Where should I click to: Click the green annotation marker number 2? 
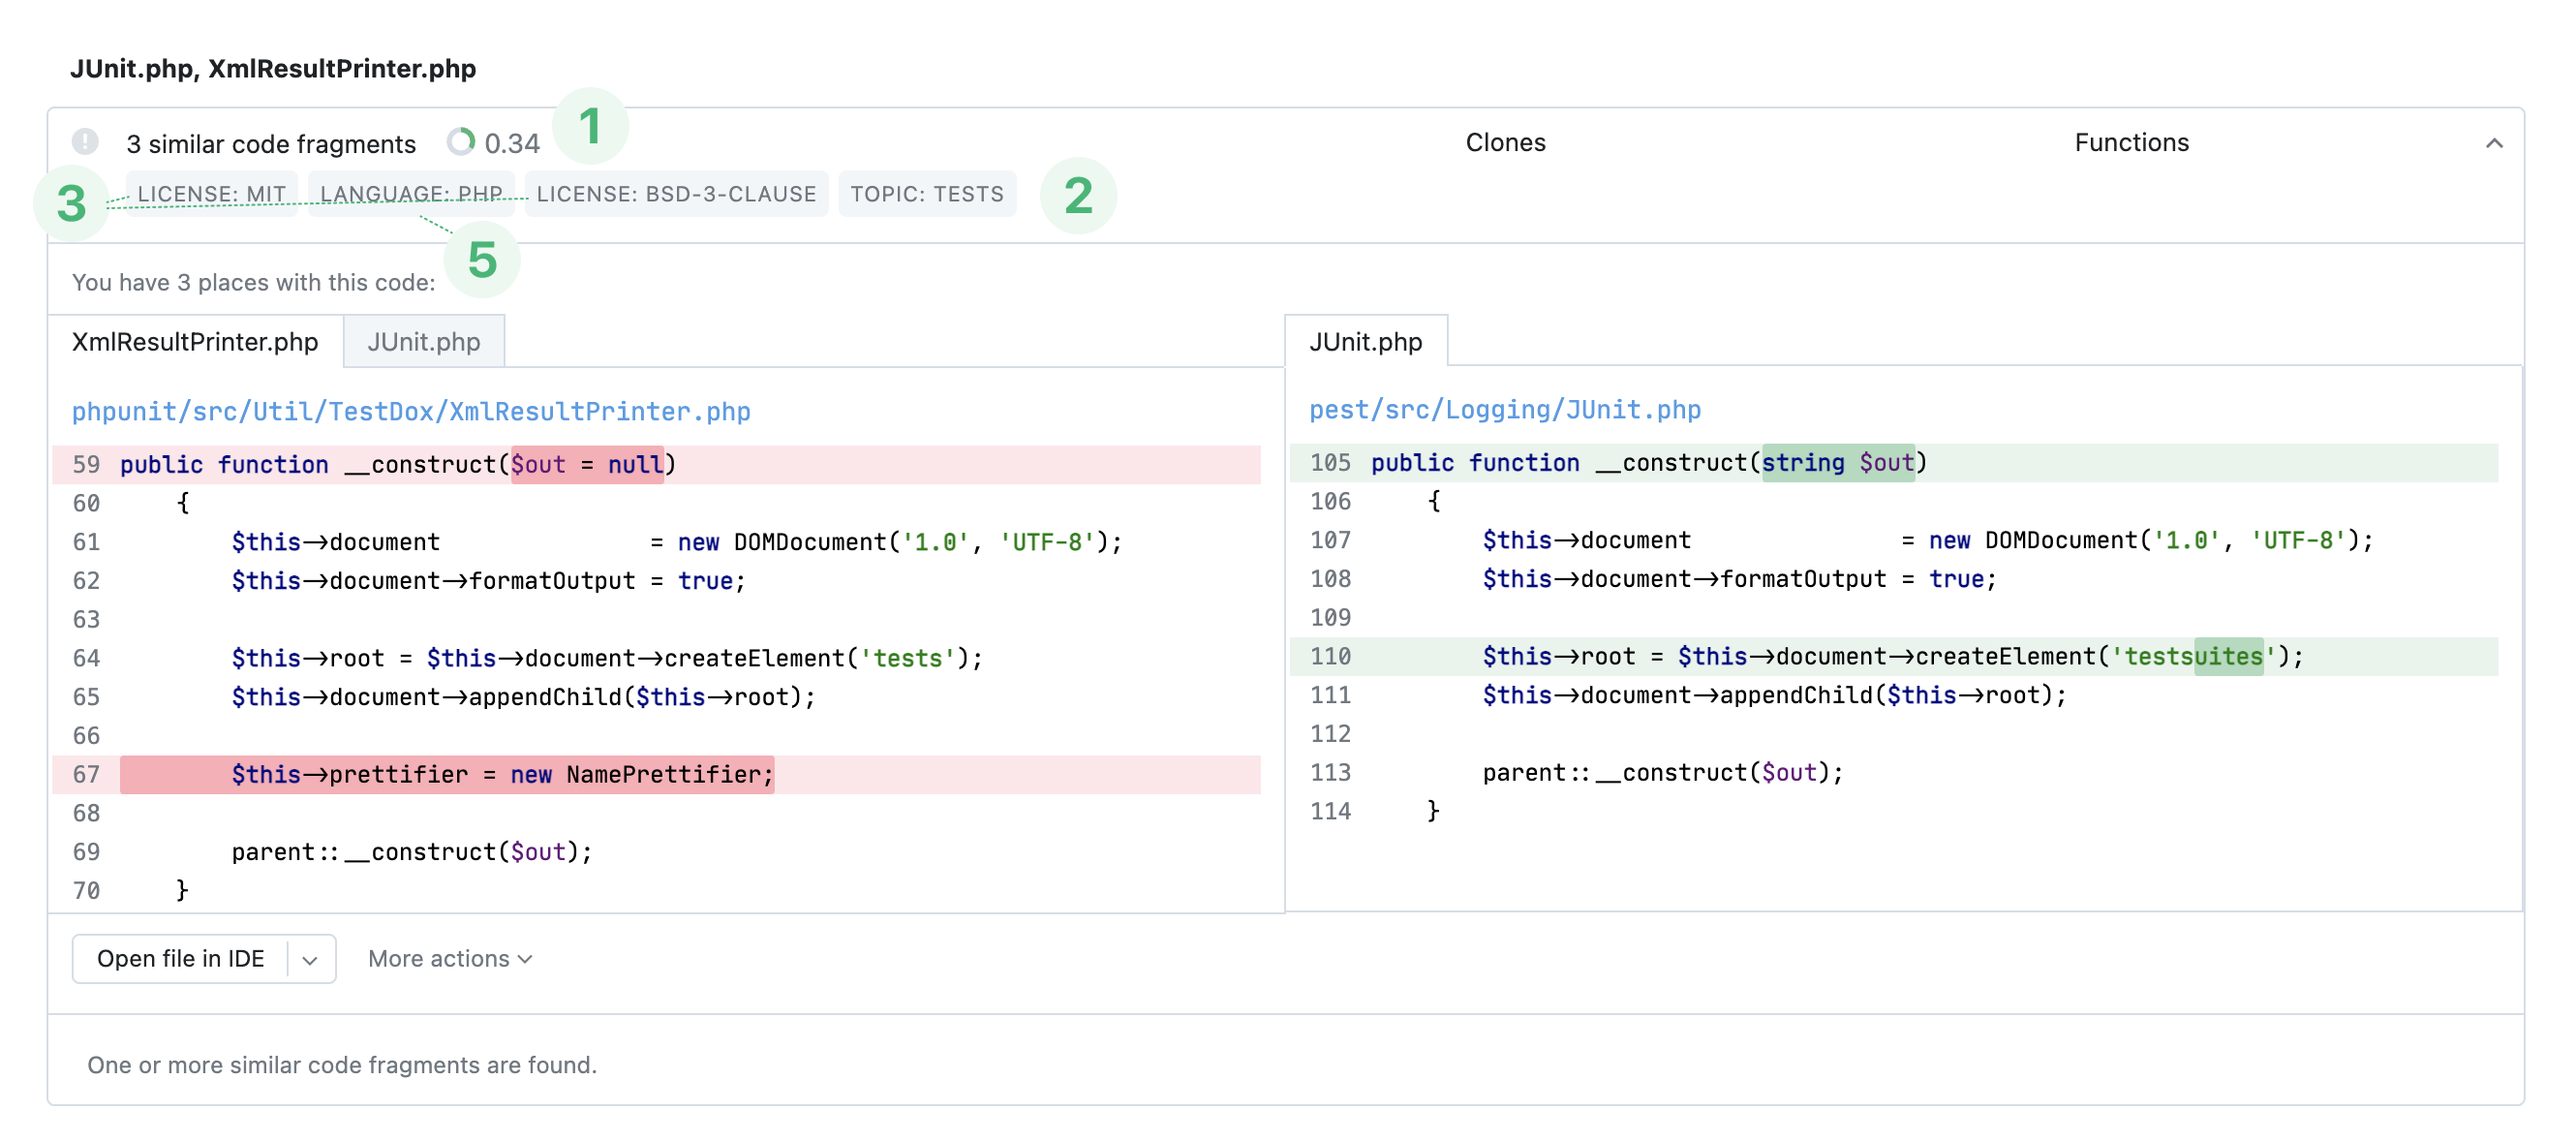1077,195
